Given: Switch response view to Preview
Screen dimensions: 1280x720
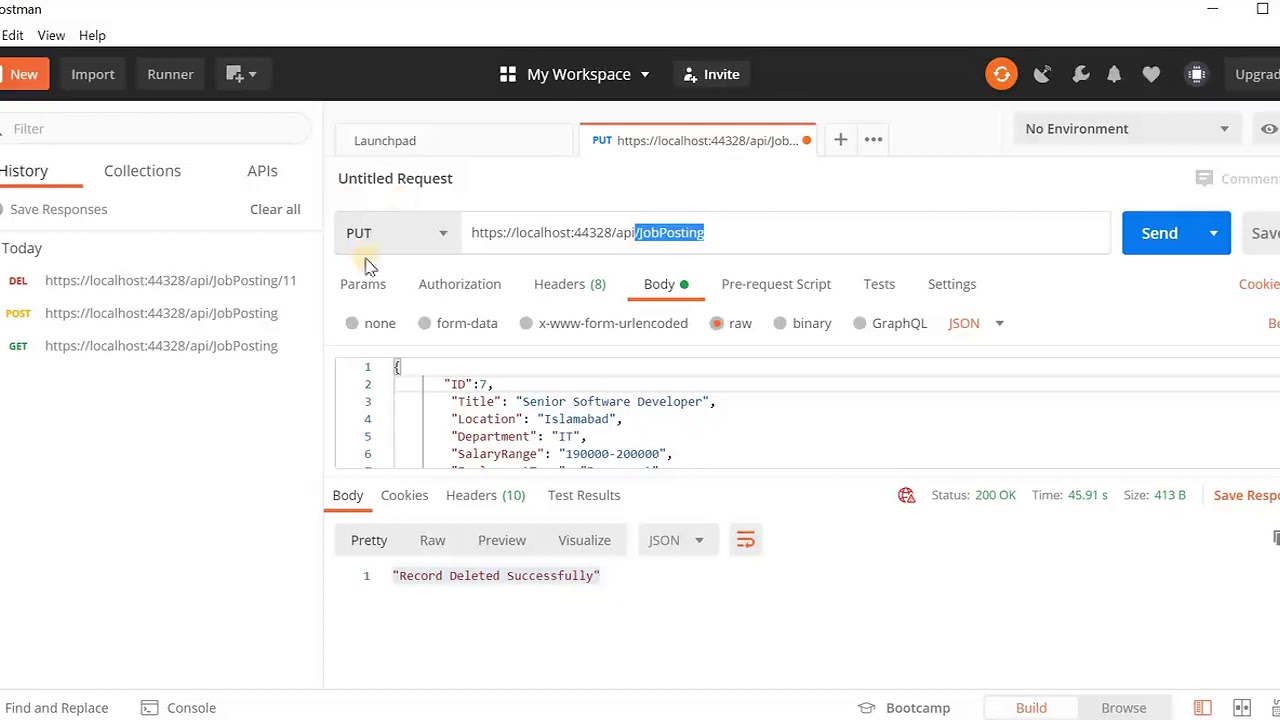Looking at the screenshot, I should click(x=502, y=540).
